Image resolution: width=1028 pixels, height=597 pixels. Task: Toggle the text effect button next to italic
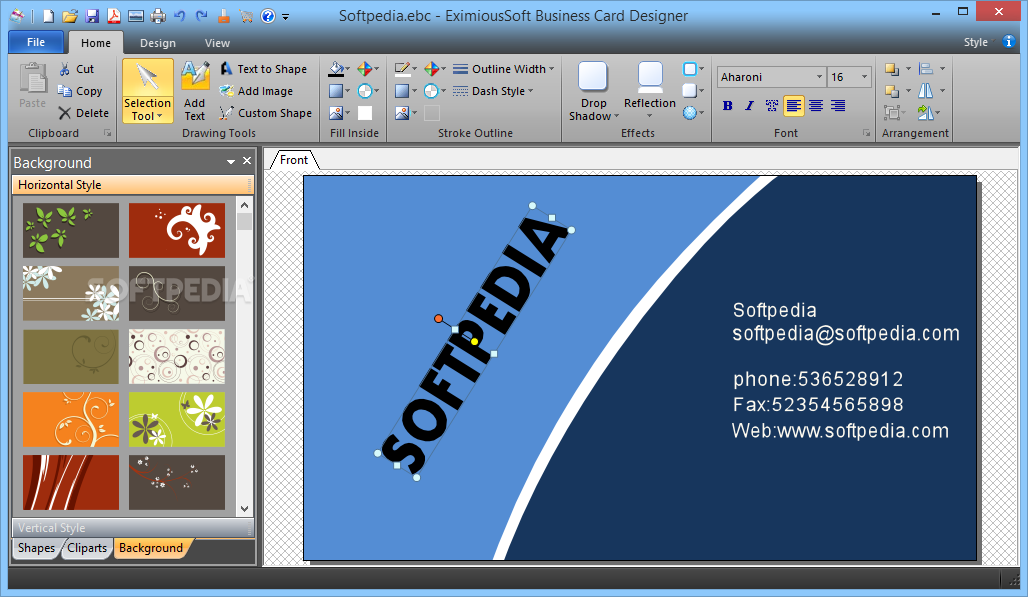pyautogui.click(x=772, y=106)
